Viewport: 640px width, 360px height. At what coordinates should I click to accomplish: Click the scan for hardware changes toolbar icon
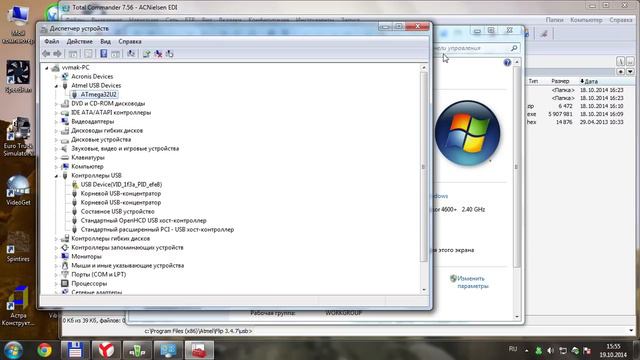pos(131,53)
